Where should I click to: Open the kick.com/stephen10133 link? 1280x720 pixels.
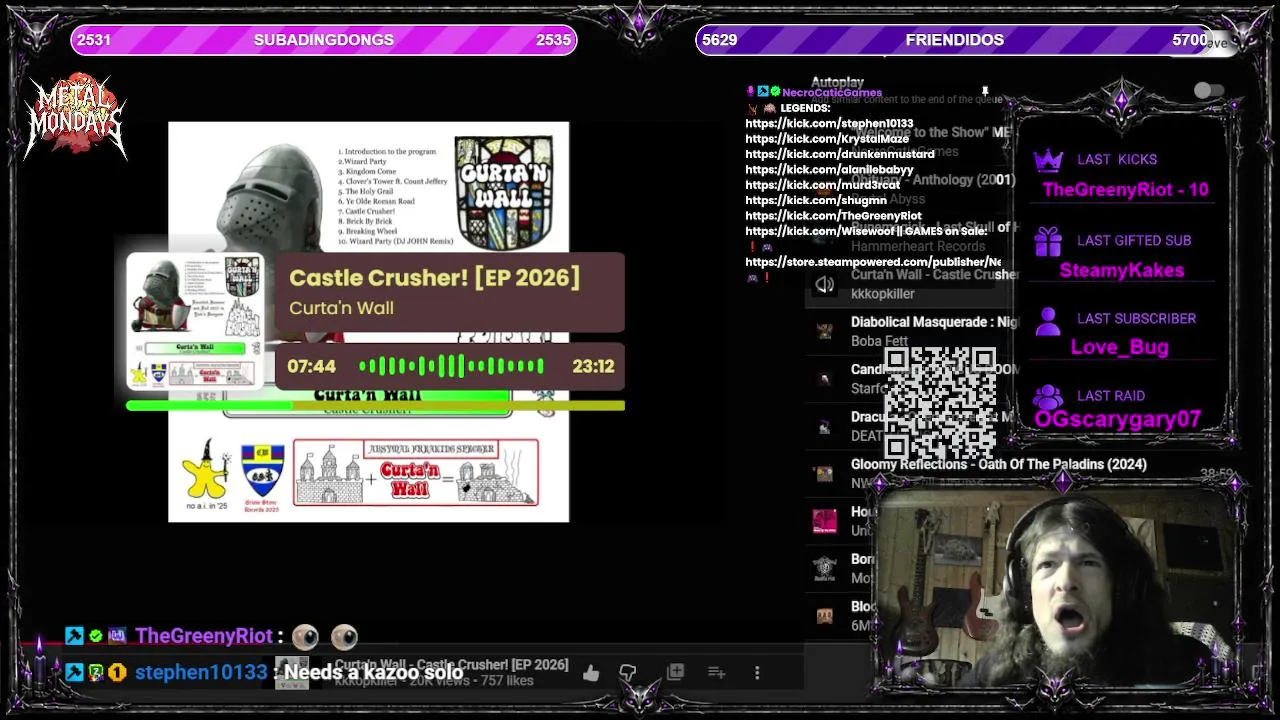tap(829, 123)
